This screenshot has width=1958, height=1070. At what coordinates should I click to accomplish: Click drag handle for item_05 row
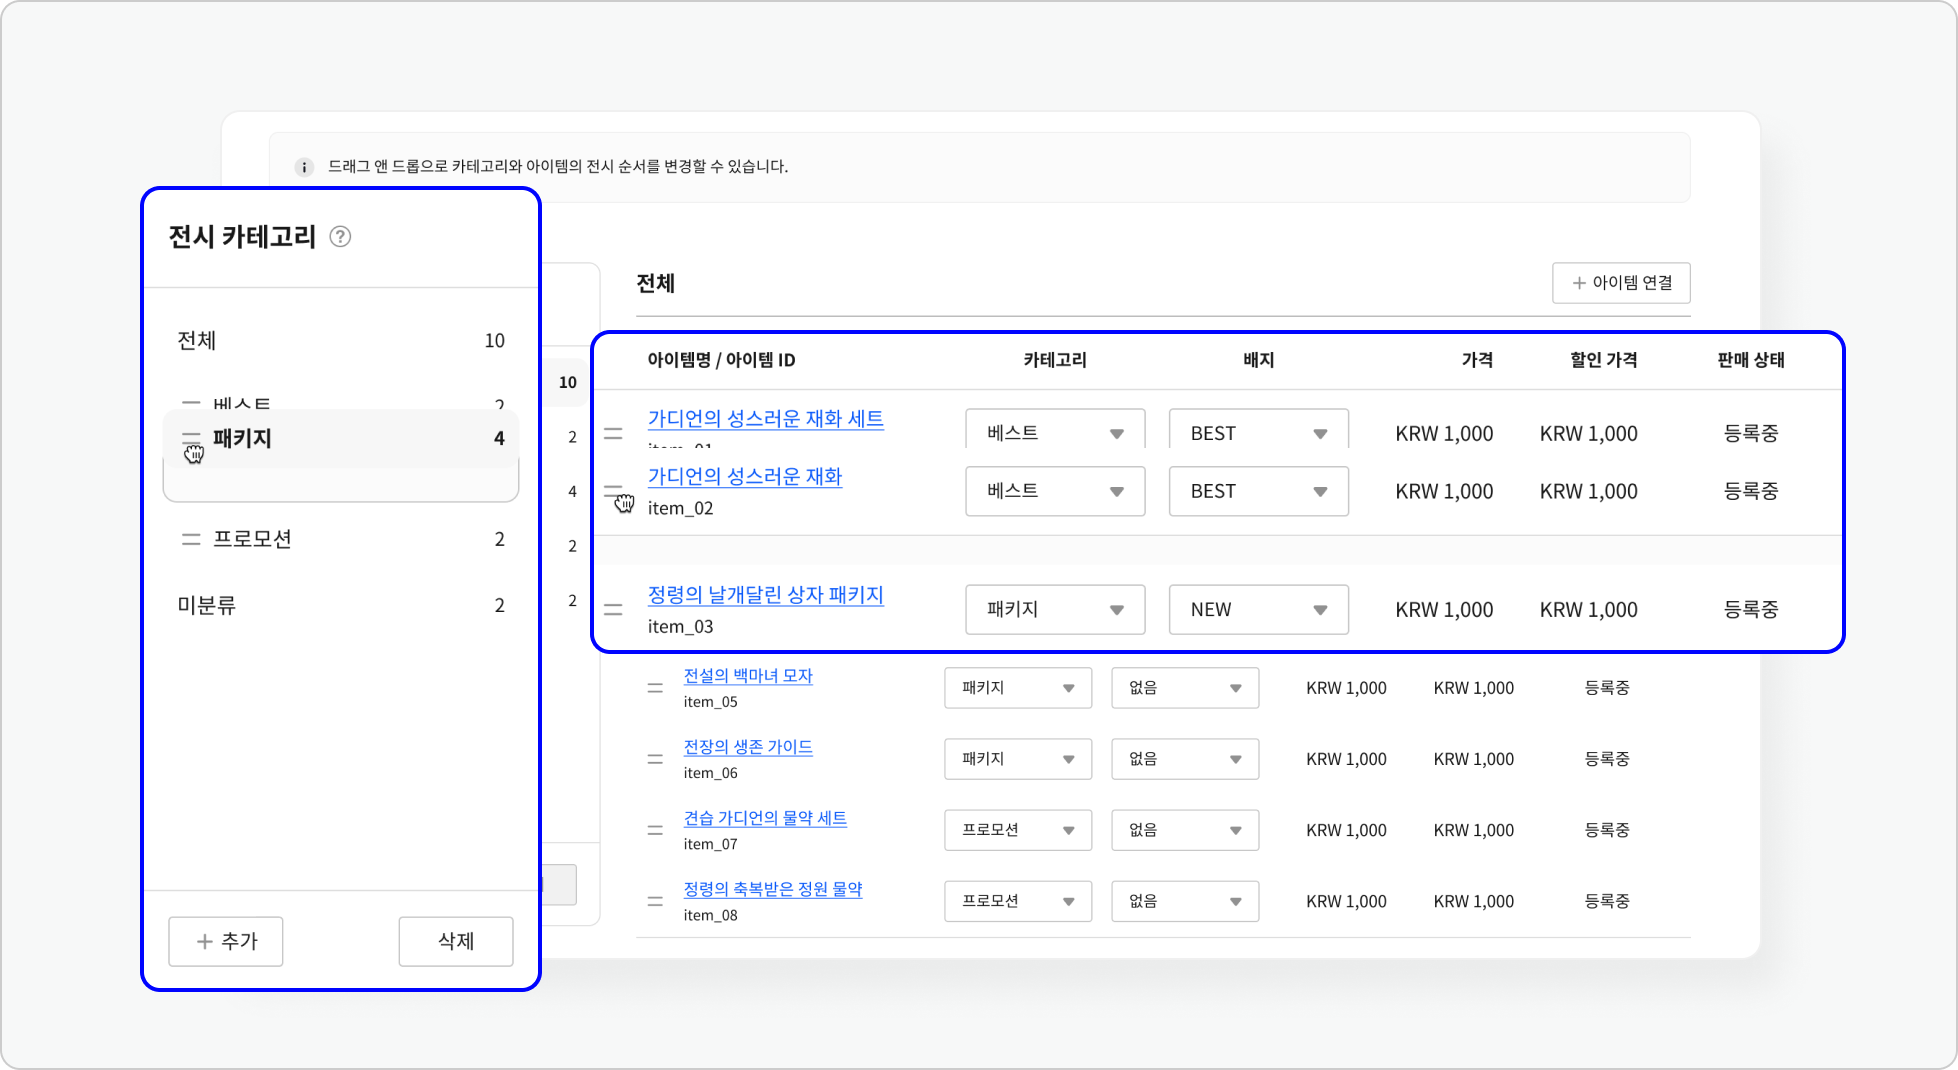[655, 688]
